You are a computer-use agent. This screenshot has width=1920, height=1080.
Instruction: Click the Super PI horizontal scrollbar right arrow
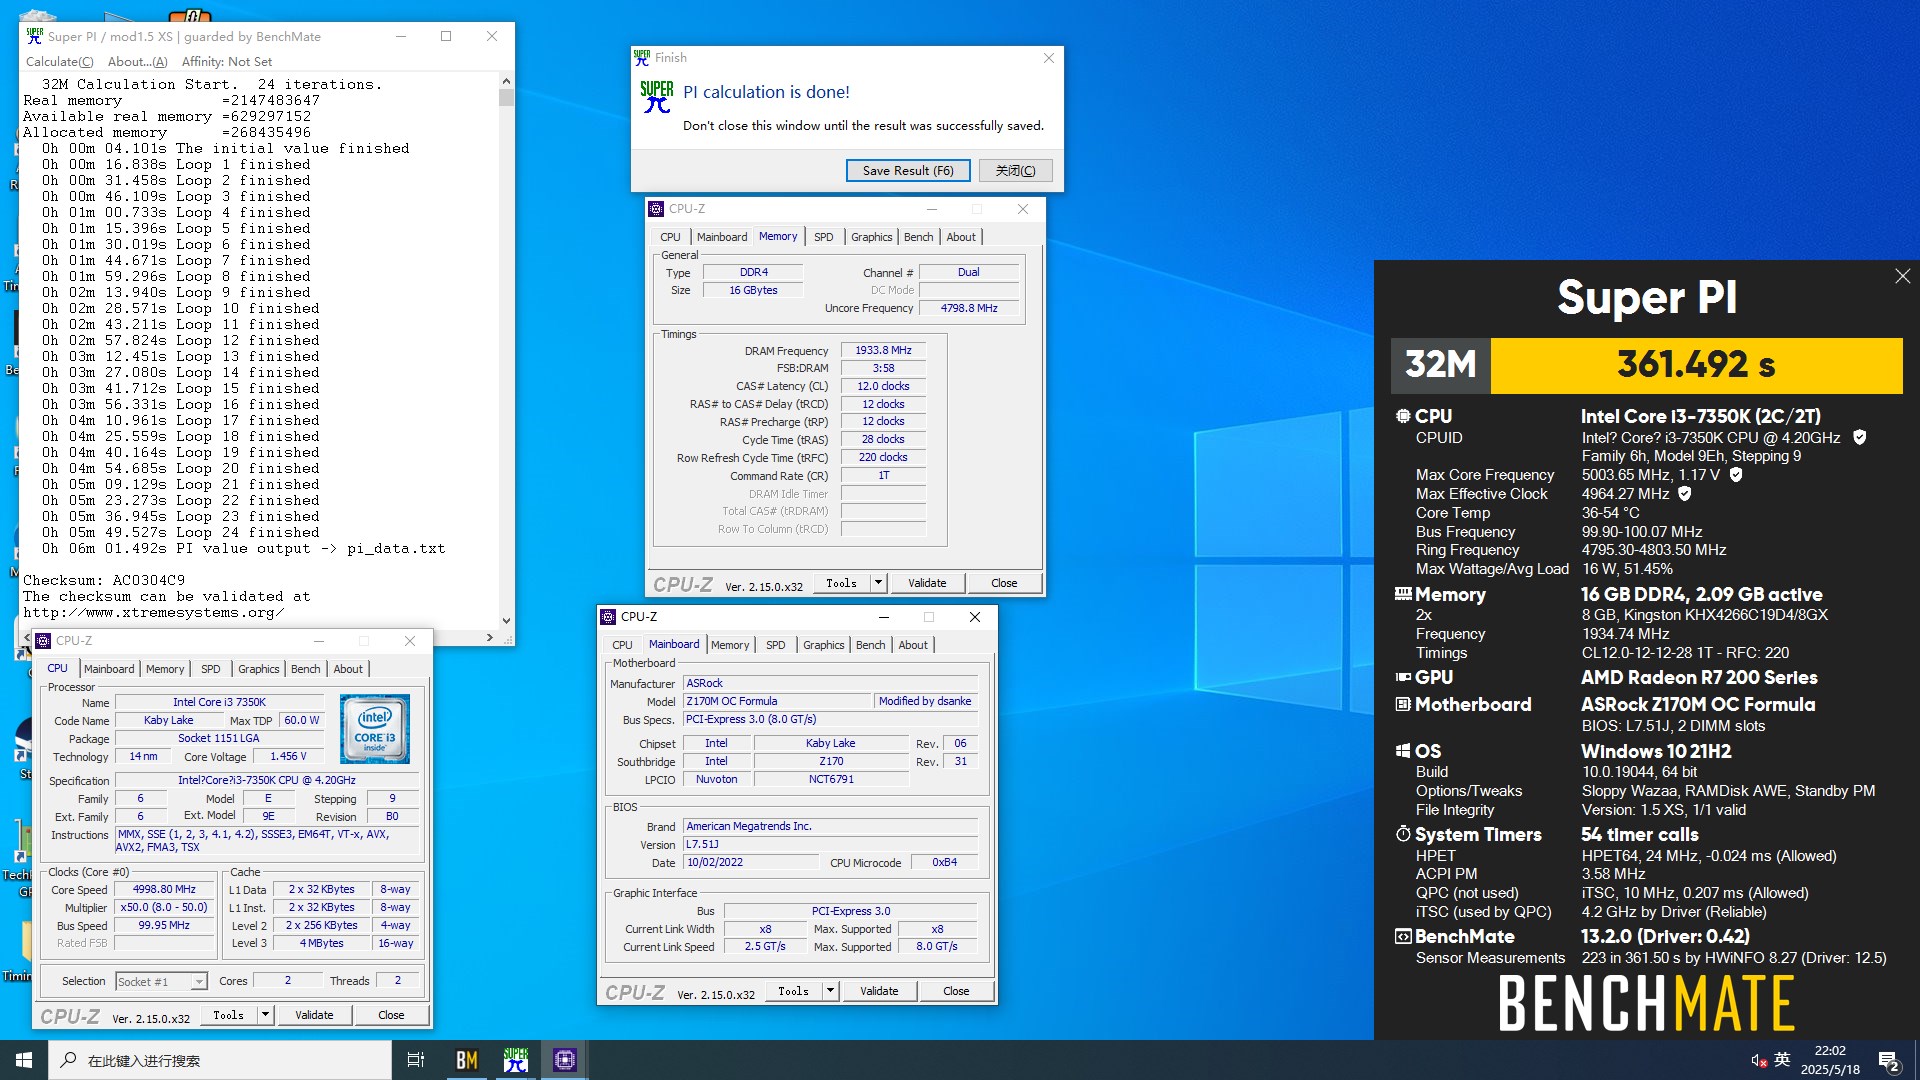[489, 637]
